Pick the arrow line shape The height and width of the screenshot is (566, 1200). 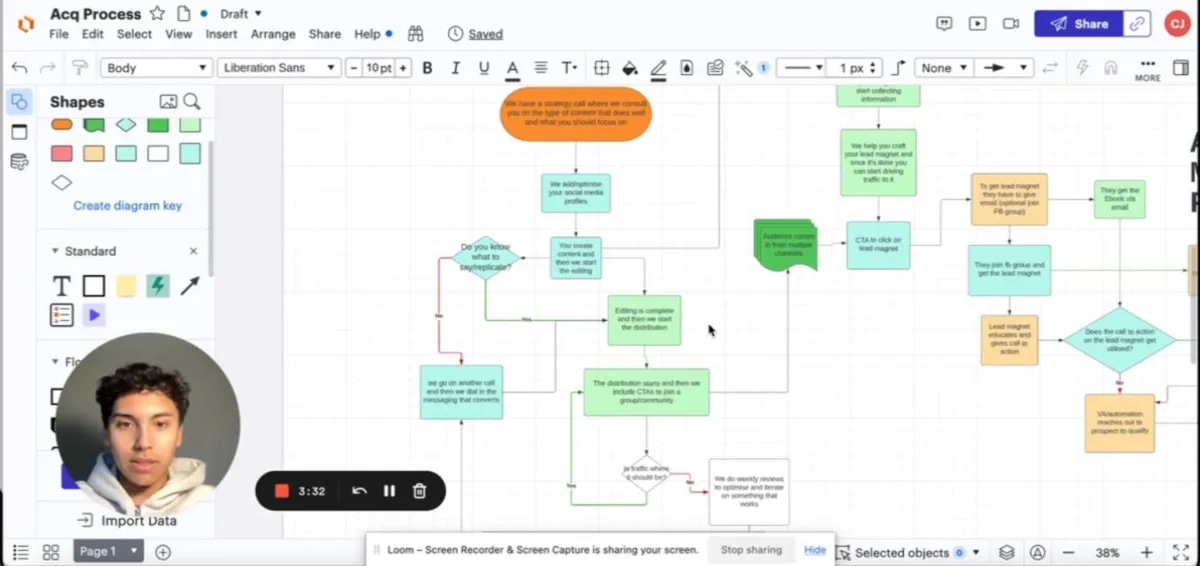pyautogui.click(x=189, y=286)
